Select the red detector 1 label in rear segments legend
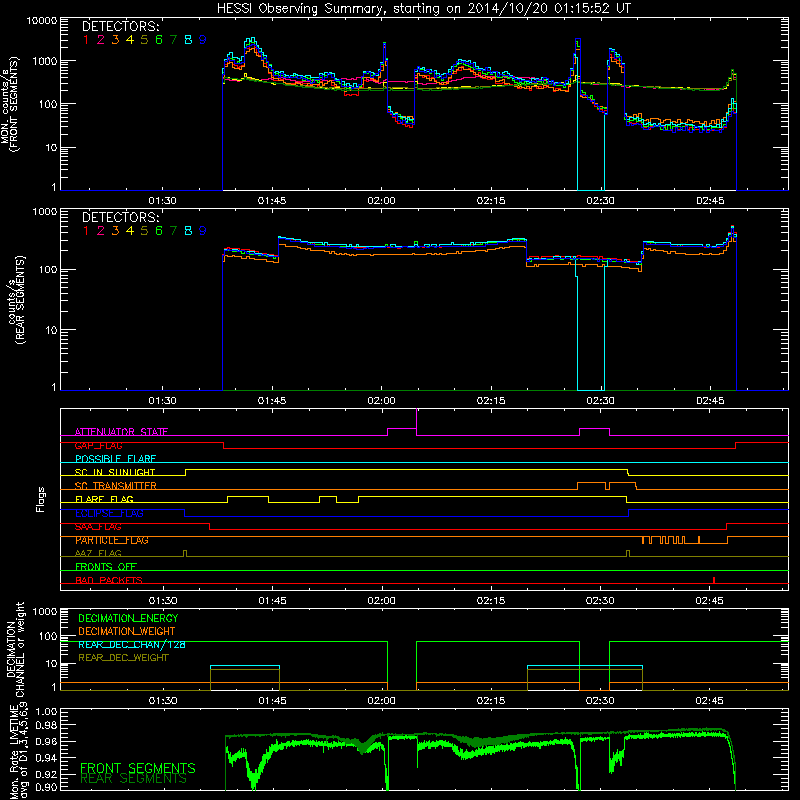Viewport: 800px width, 800px height. point(86,231)
